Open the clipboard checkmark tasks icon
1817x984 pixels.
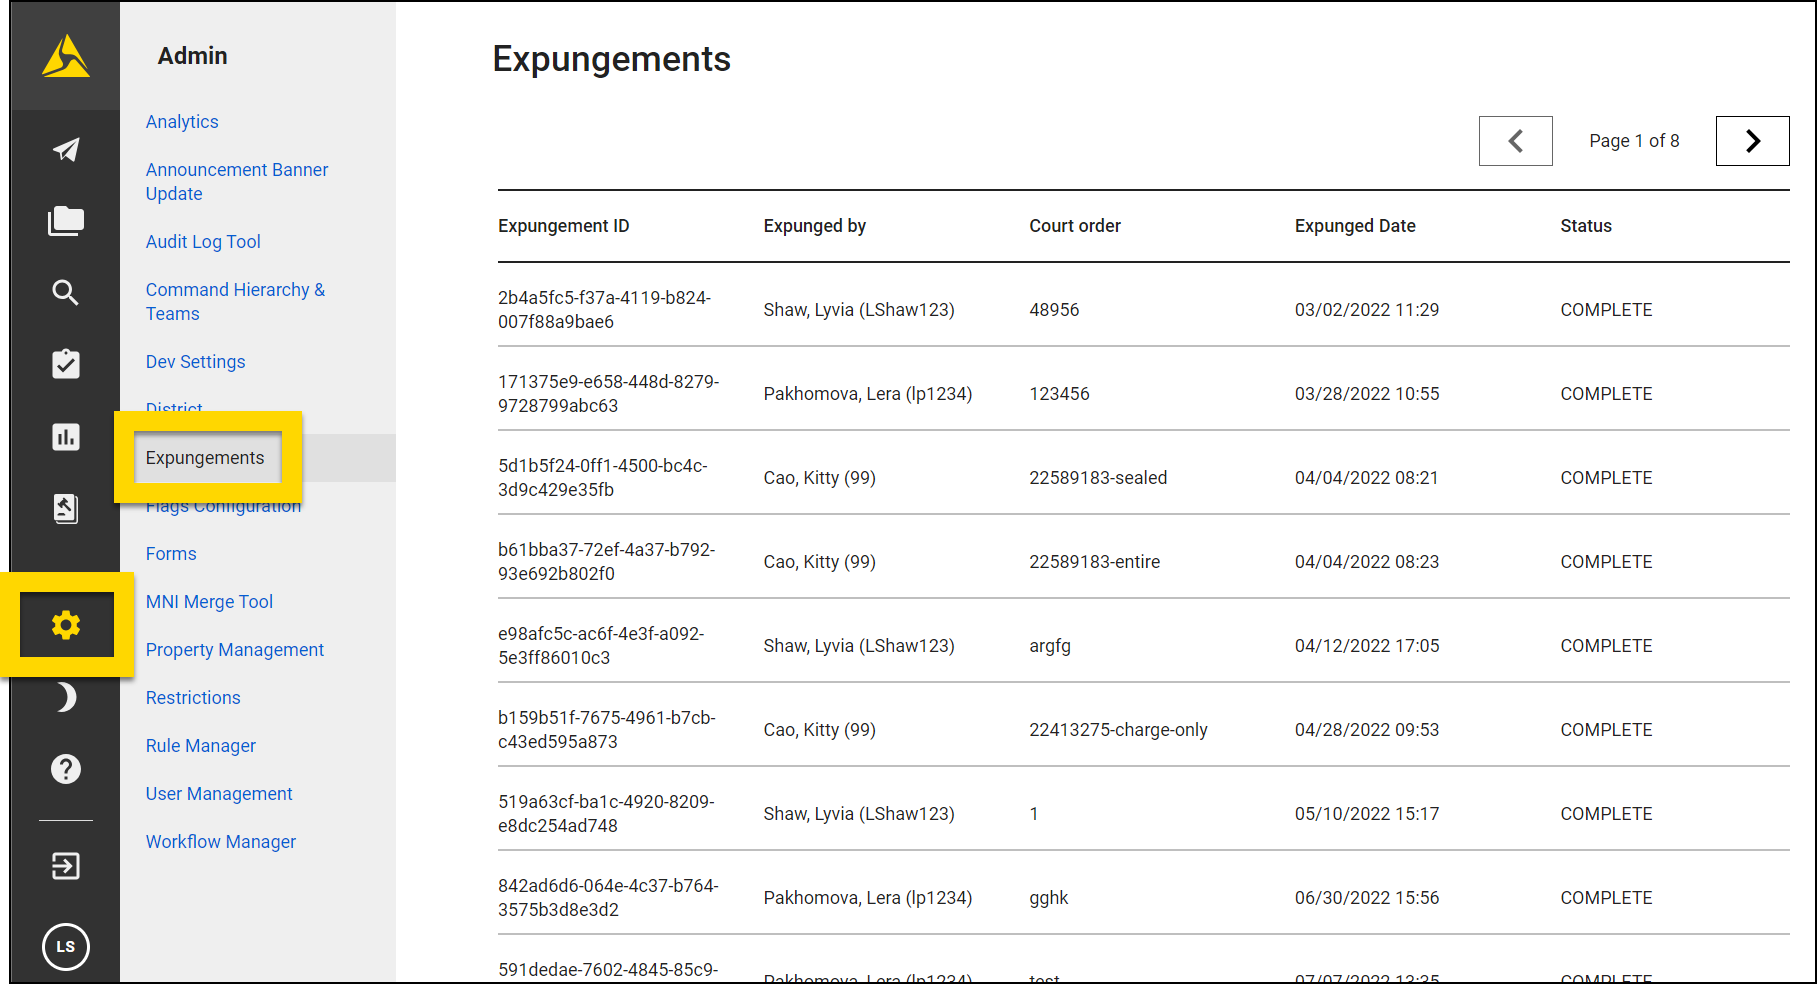tap(66, 364)
